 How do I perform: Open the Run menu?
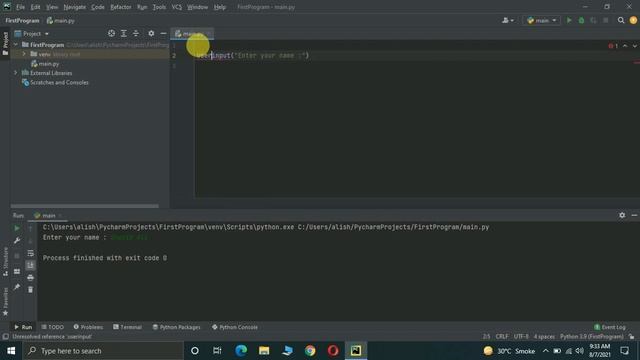(x=142, y=7)
